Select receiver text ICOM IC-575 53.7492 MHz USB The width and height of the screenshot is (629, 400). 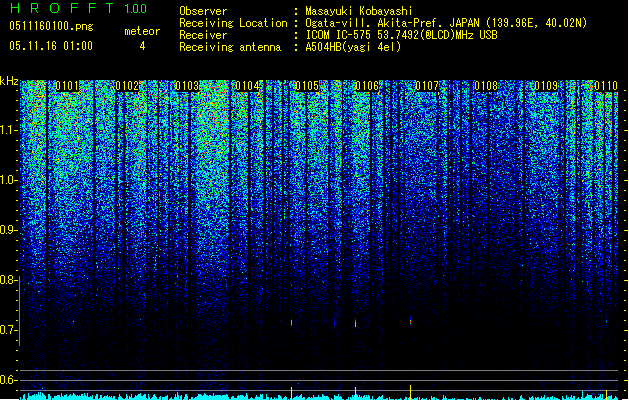(402, 35)
